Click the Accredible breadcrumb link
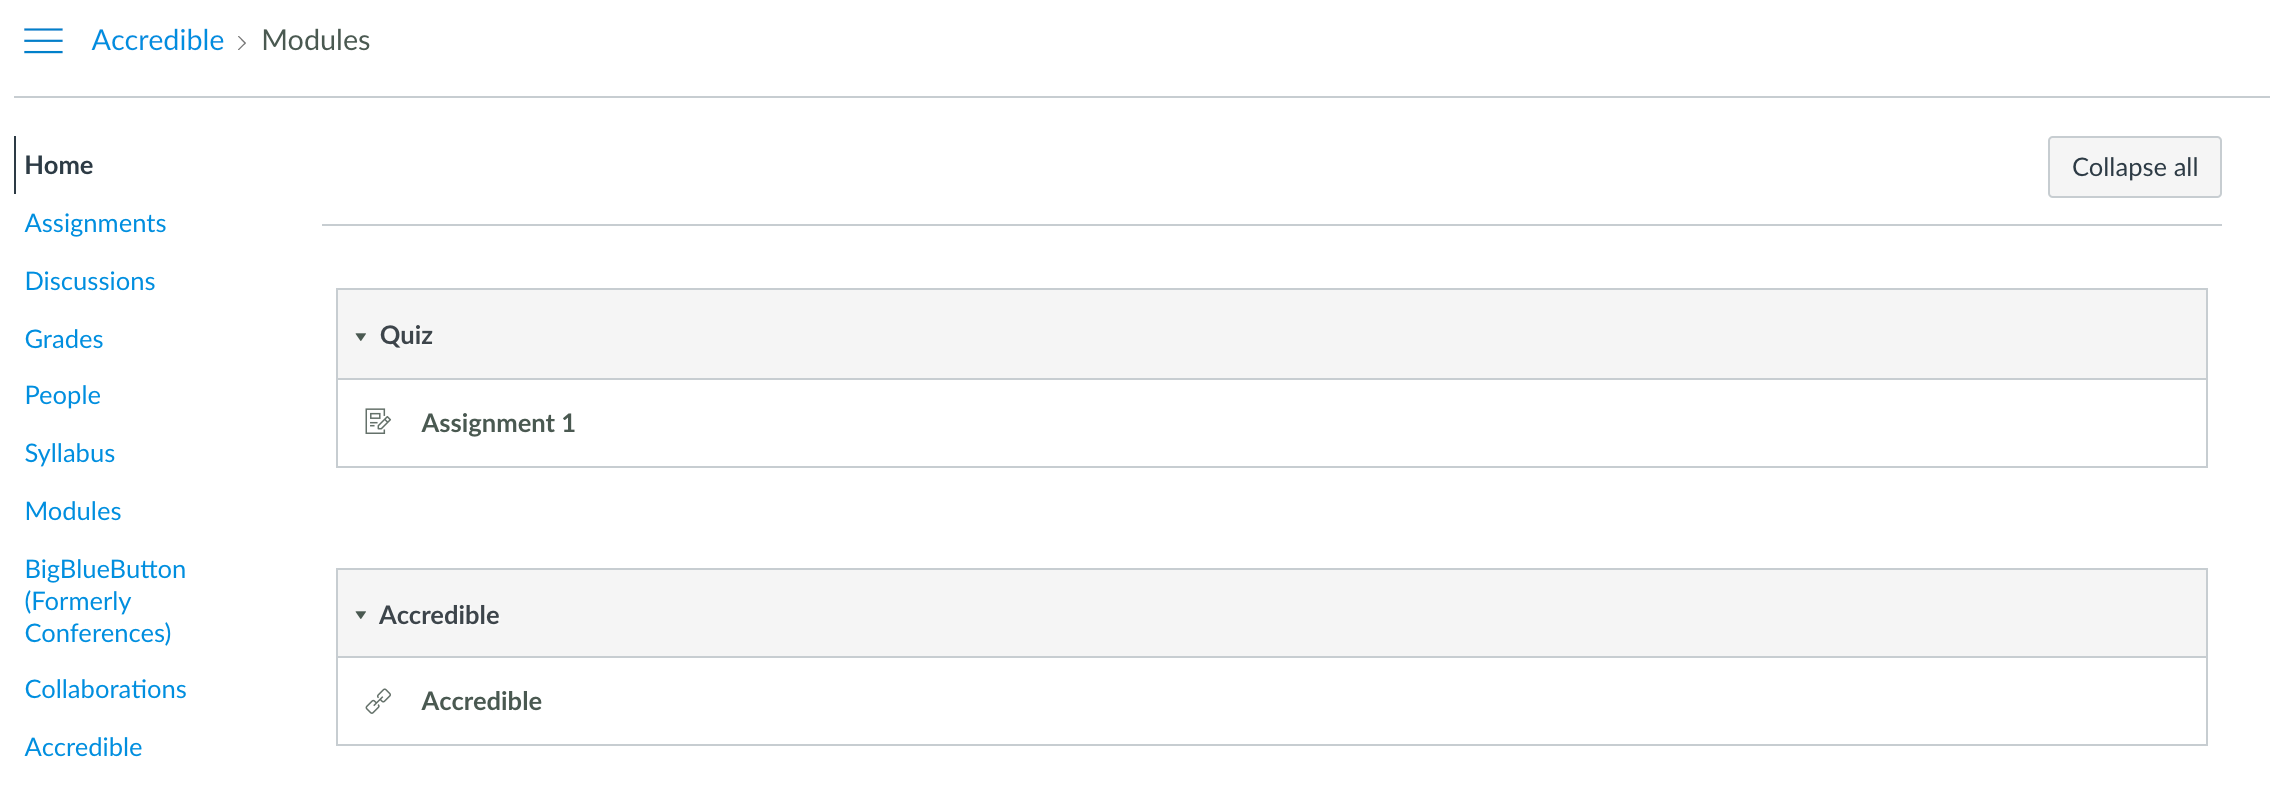 (157, 40)
